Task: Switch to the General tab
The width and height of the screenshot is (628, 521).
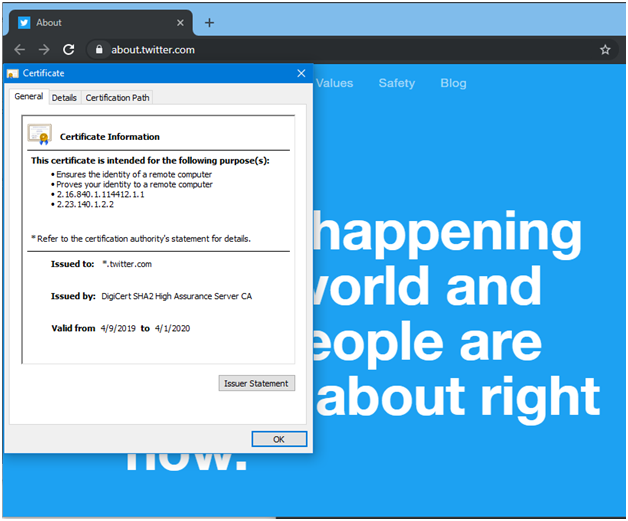Action: coord(28,97)
